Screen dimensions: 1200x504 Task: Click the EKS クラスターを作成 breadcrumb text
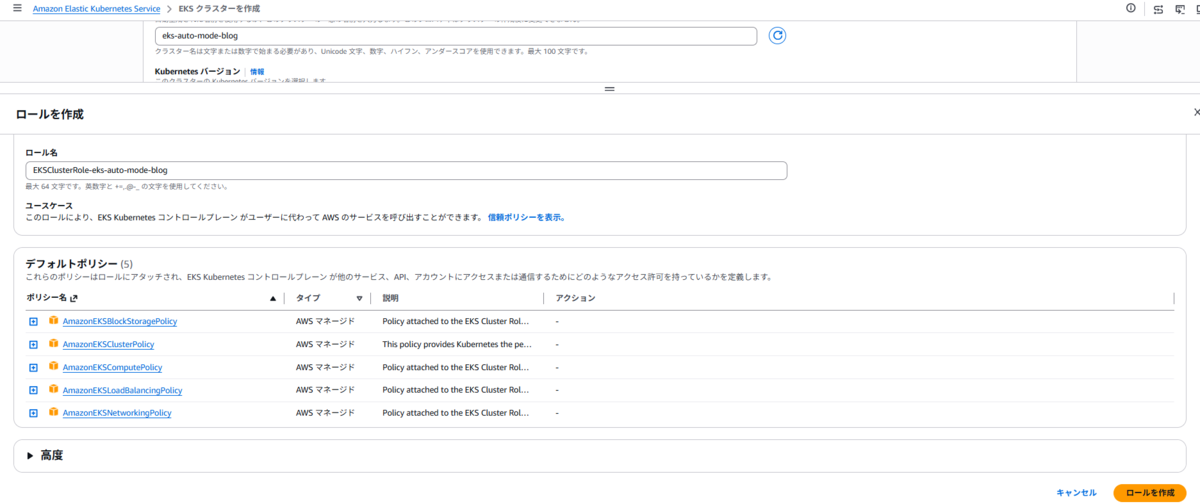coord(219,8)
